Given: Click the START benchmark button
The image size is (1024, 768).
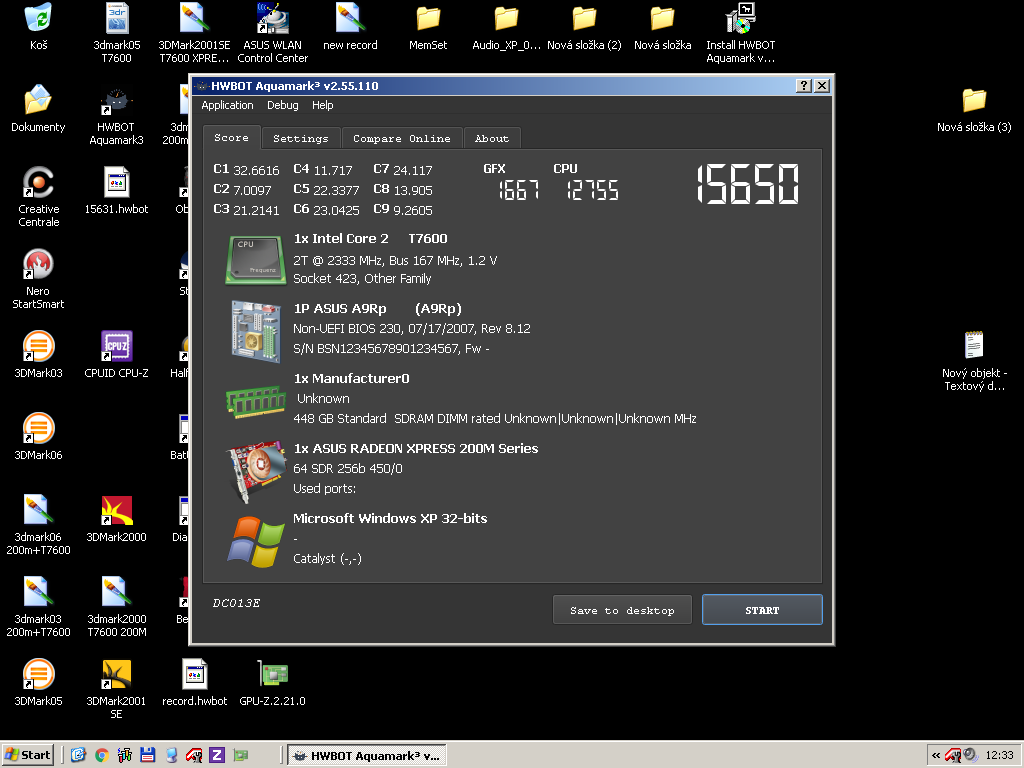Looking at the screenshot, I should [x=762, y=610].
